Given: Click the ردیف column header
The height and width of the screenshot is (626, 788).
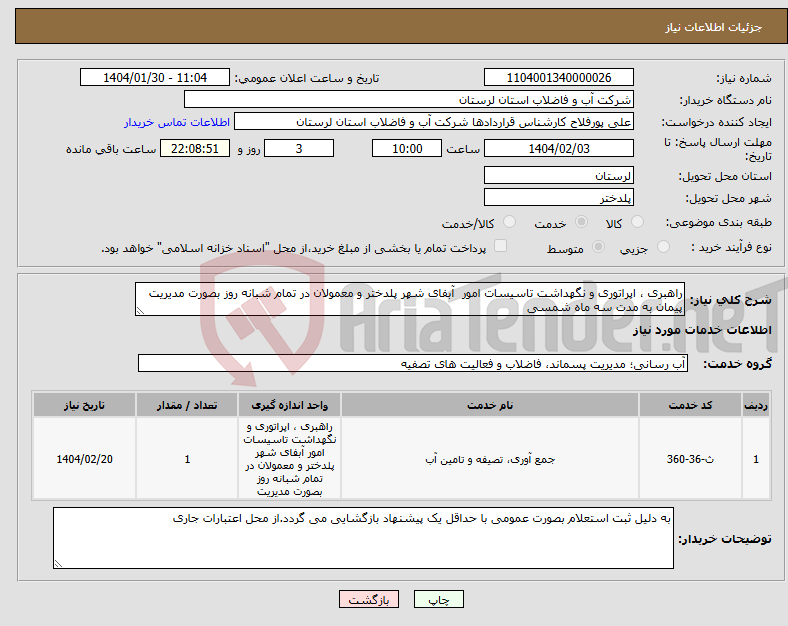Looking at the screenshot, I should point(756,405).
